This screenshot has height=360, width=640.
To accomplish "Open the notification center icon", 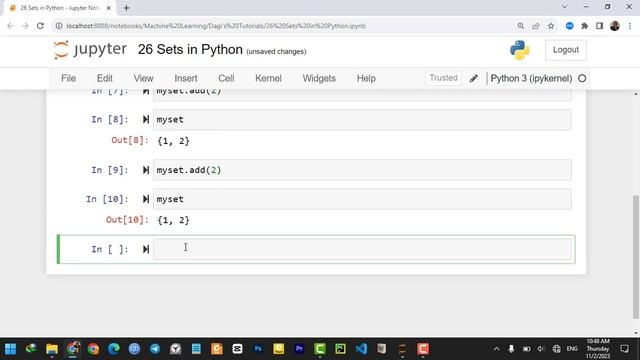I will [624, 349].
